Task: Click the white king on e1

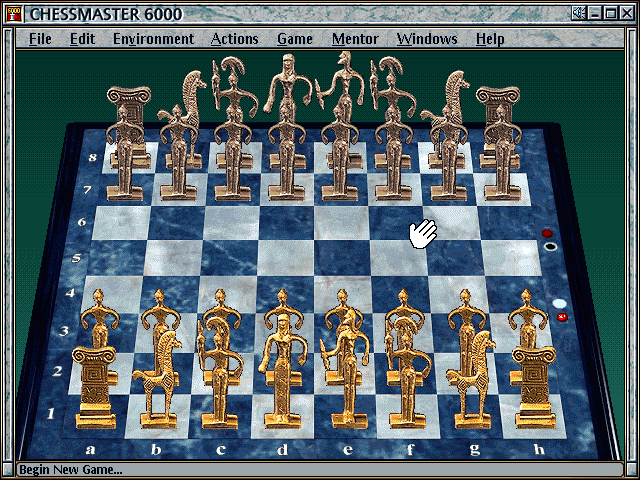Action: [x=345, y=369]
